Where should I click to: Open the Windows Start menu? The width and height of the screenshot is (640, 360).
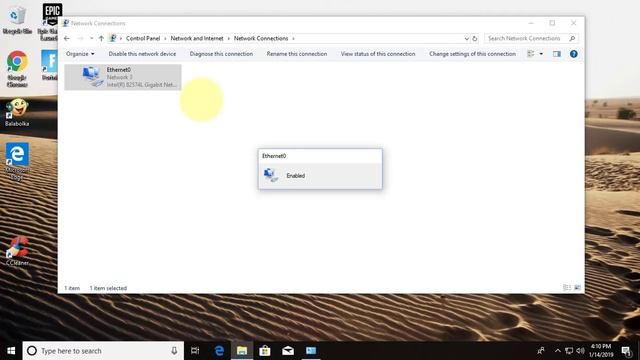(x=11, y=351)
